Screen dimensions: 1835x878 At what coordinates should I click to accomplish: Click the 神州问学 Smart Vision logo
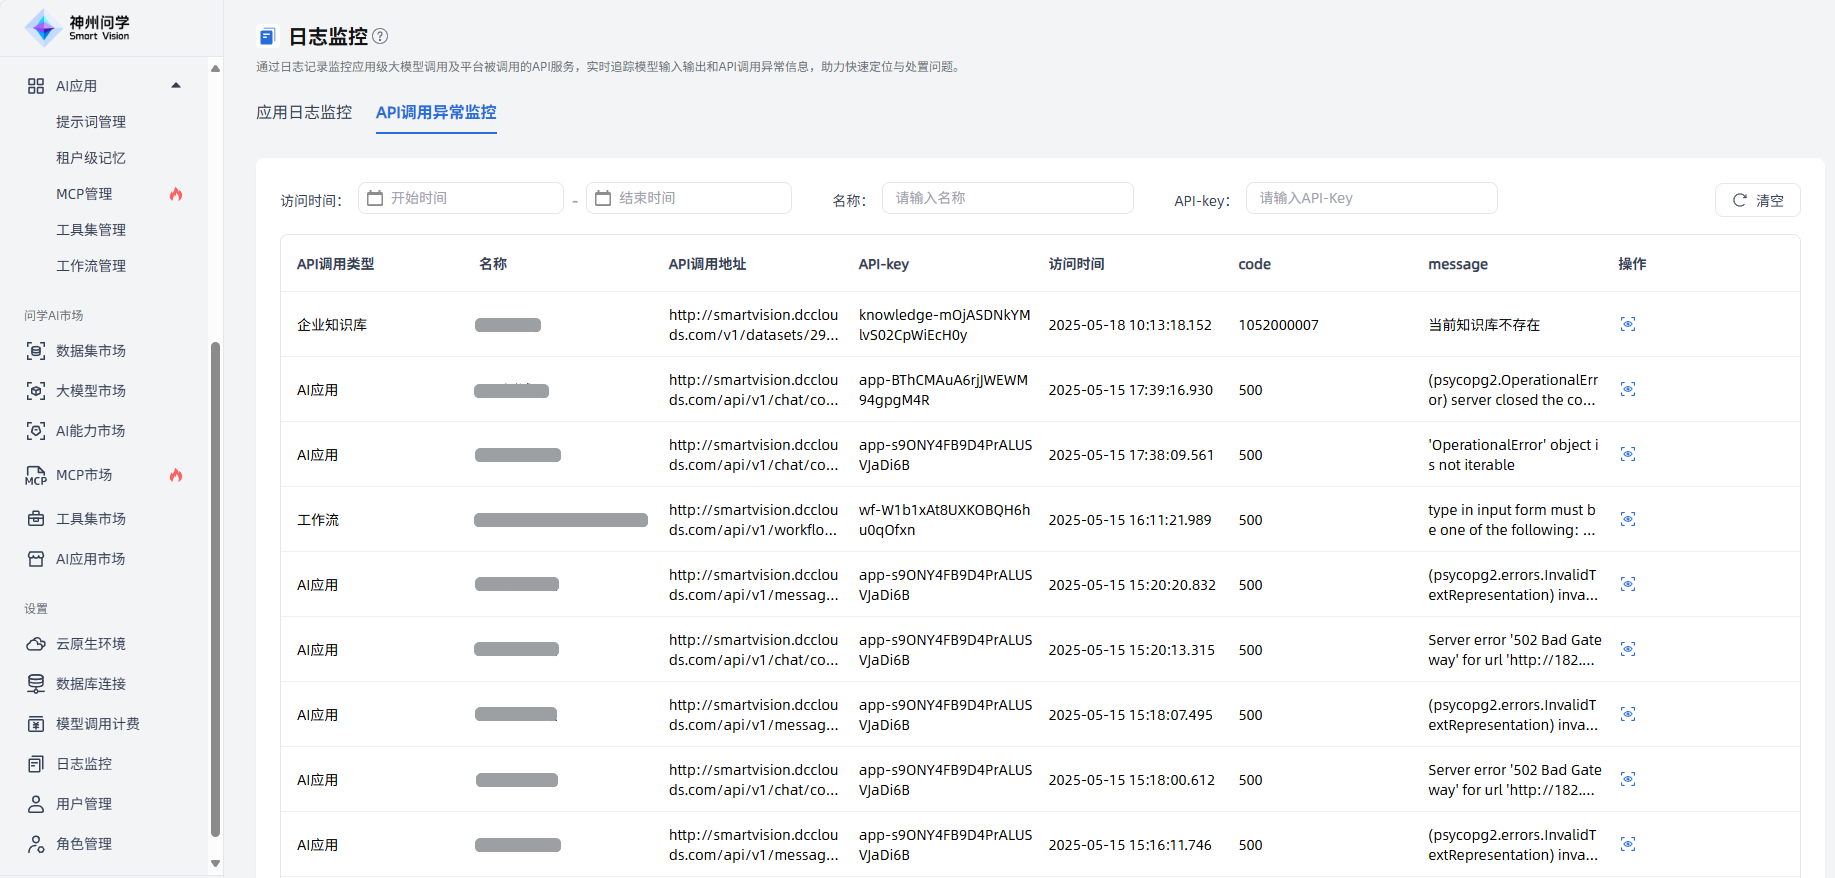pyautogui.click(x=78, y=27)
